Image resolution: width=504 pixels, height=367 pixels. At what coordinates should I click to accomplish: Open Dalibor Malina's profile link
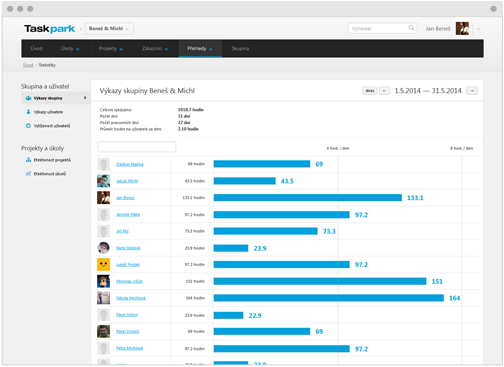click(130, 164)
